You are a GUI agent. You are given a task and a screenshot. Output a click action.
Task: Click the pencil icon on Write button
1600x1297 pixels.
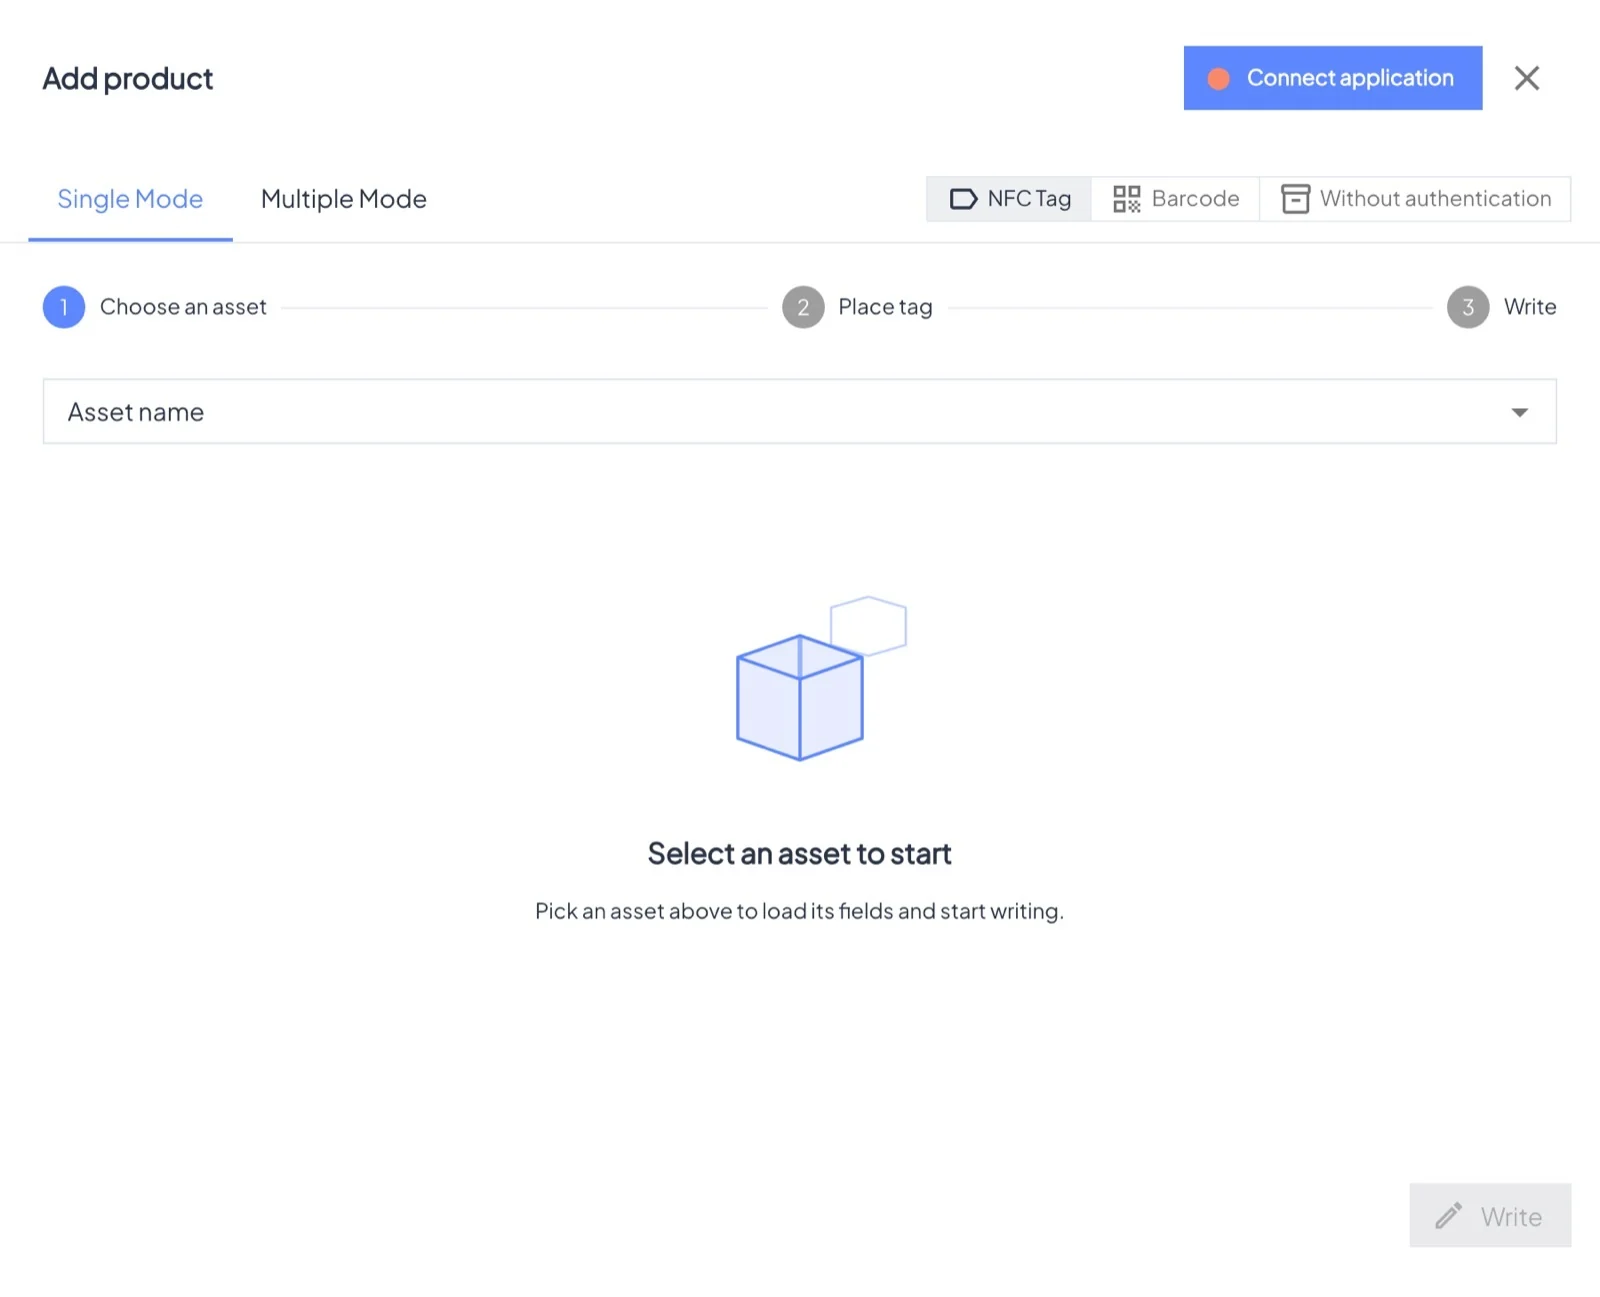[x=1449, y=1216]
